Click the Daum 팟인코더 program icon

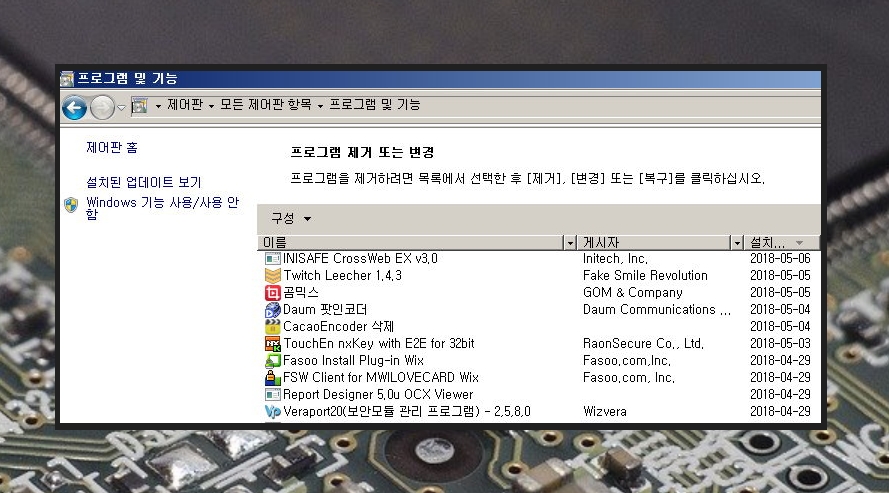273,310
